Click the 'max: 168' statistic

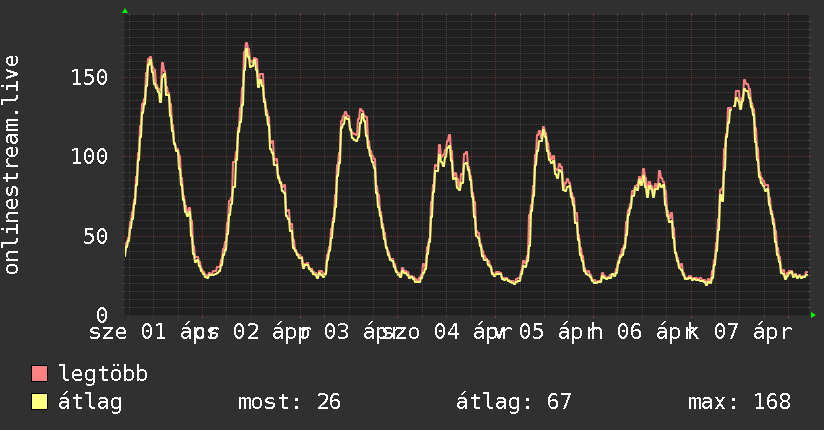coord(739,403)
